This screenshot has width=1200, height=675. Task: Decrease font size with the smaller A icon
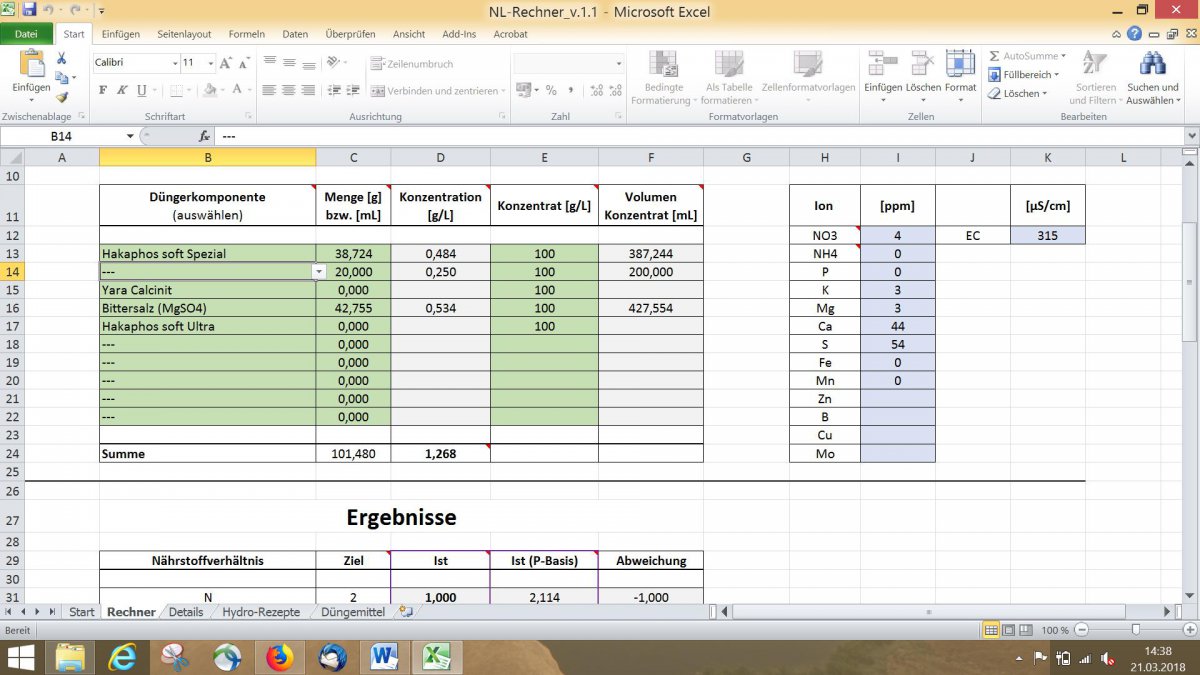[x=244, y=62]
